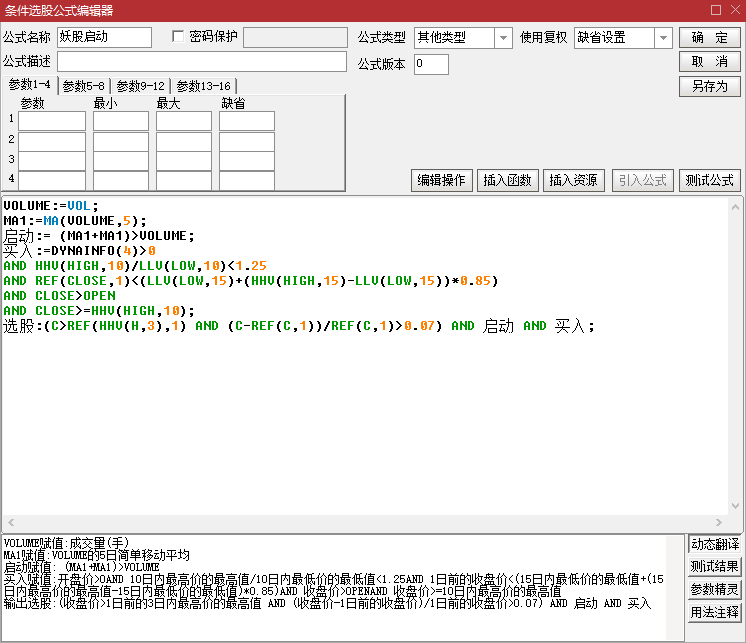The image size is (746, 643).
Task: Click the horizontal scroll-right arrow
Action: 719,522
